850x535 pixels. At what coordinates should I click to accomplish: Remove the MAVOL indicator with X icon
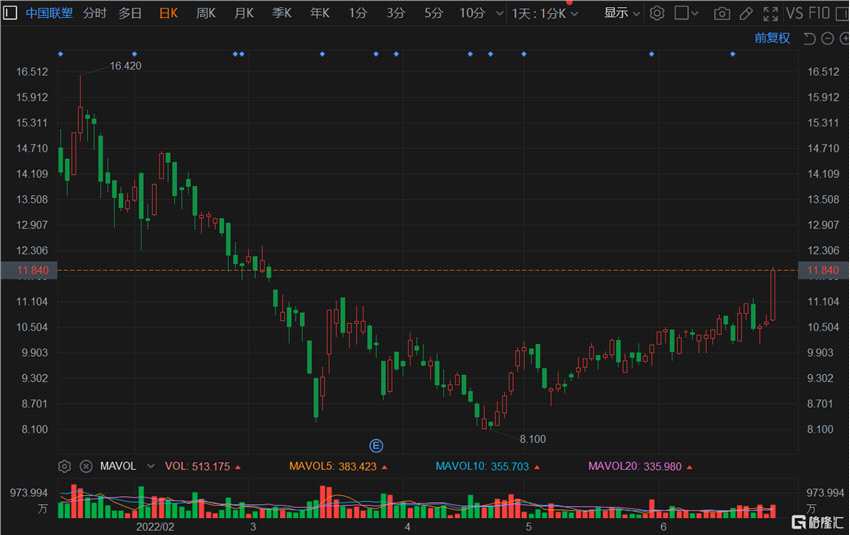86,466
